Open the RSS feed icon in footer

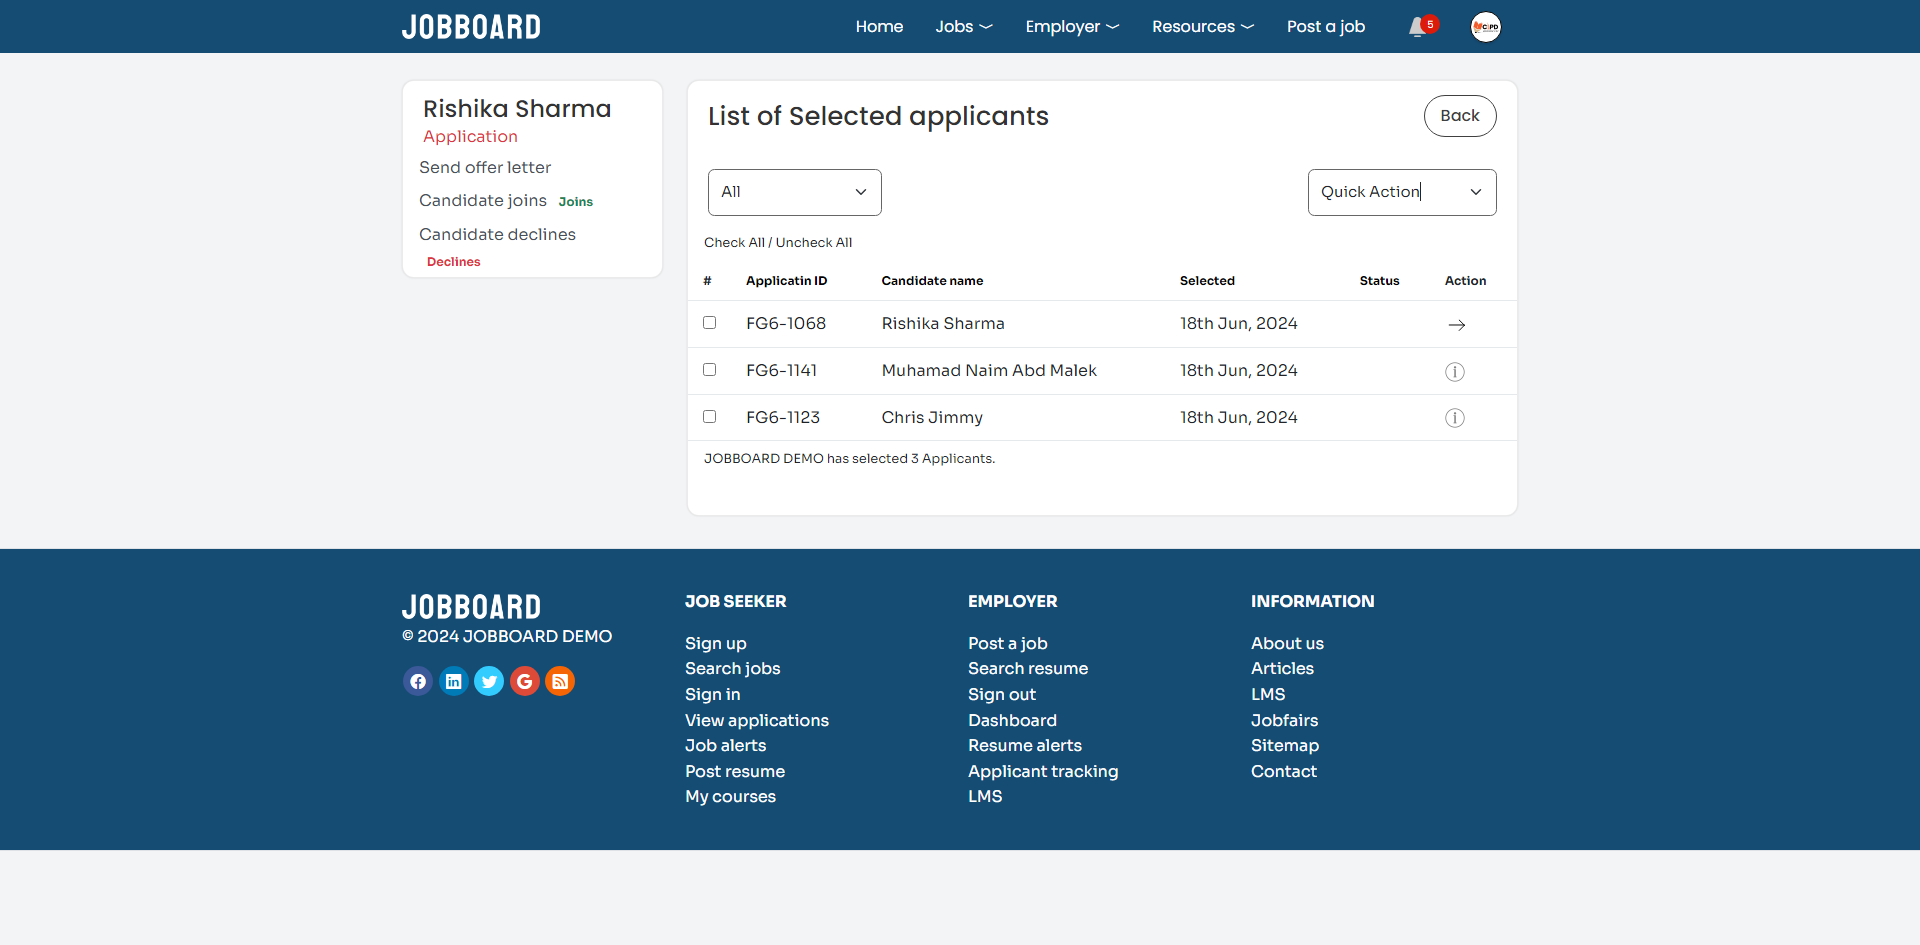point(560,681)
